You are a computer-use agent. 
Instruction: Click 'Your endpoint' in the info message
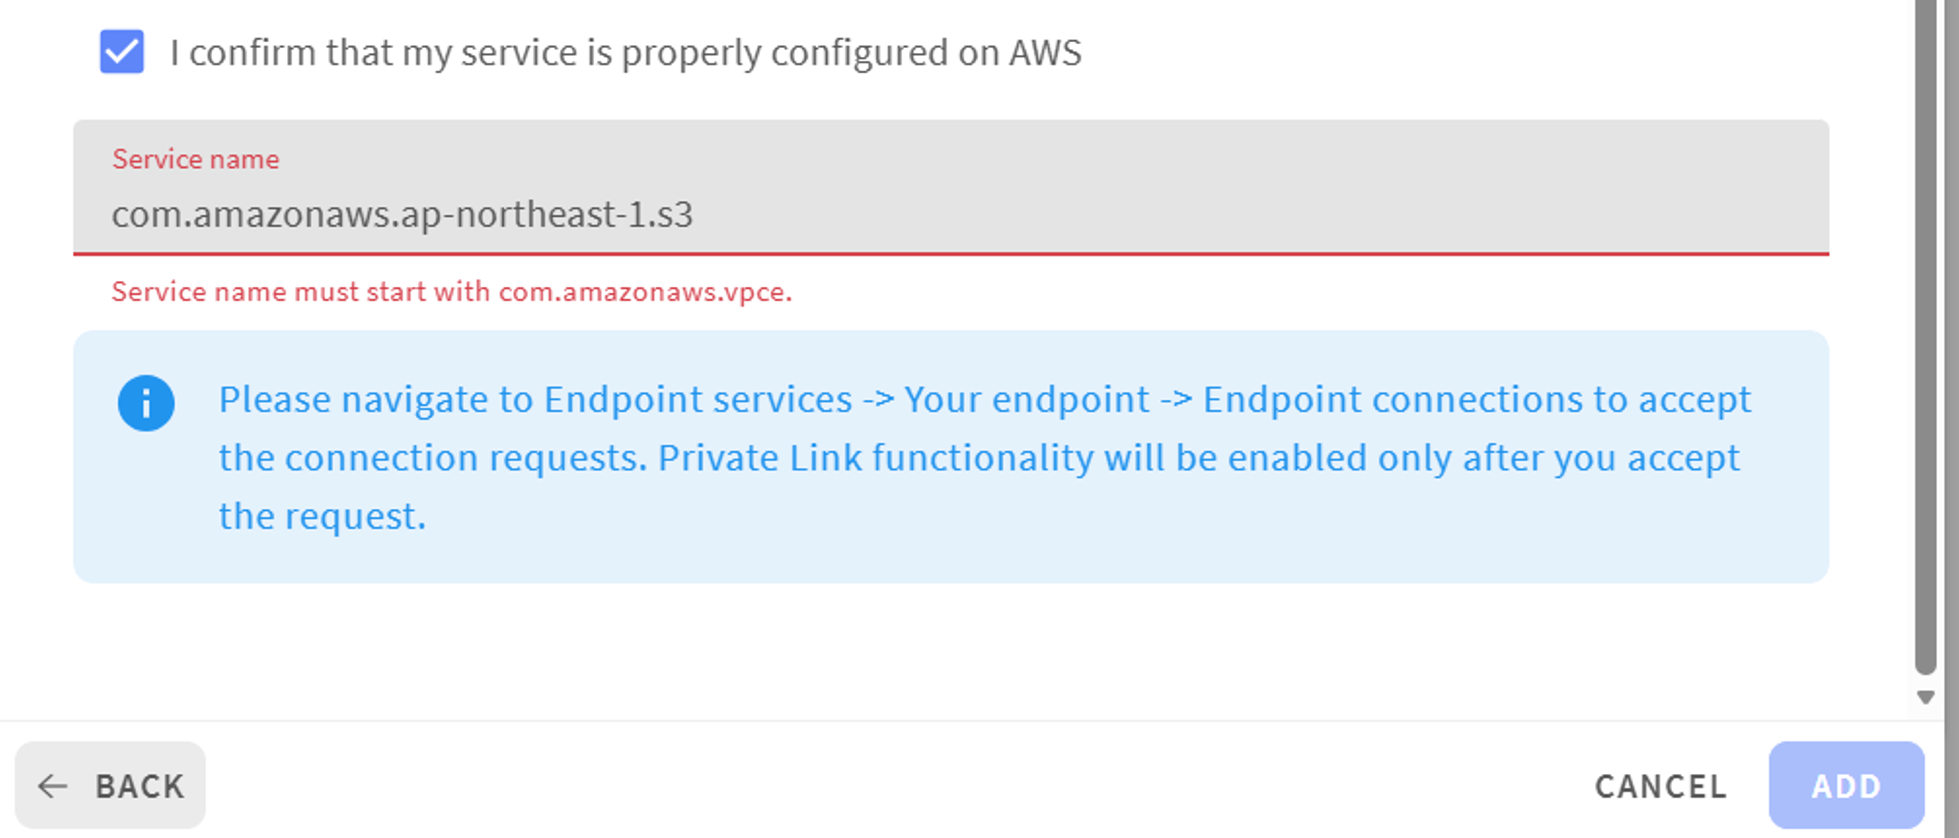pyautogui.click(x=1026, y=400)
